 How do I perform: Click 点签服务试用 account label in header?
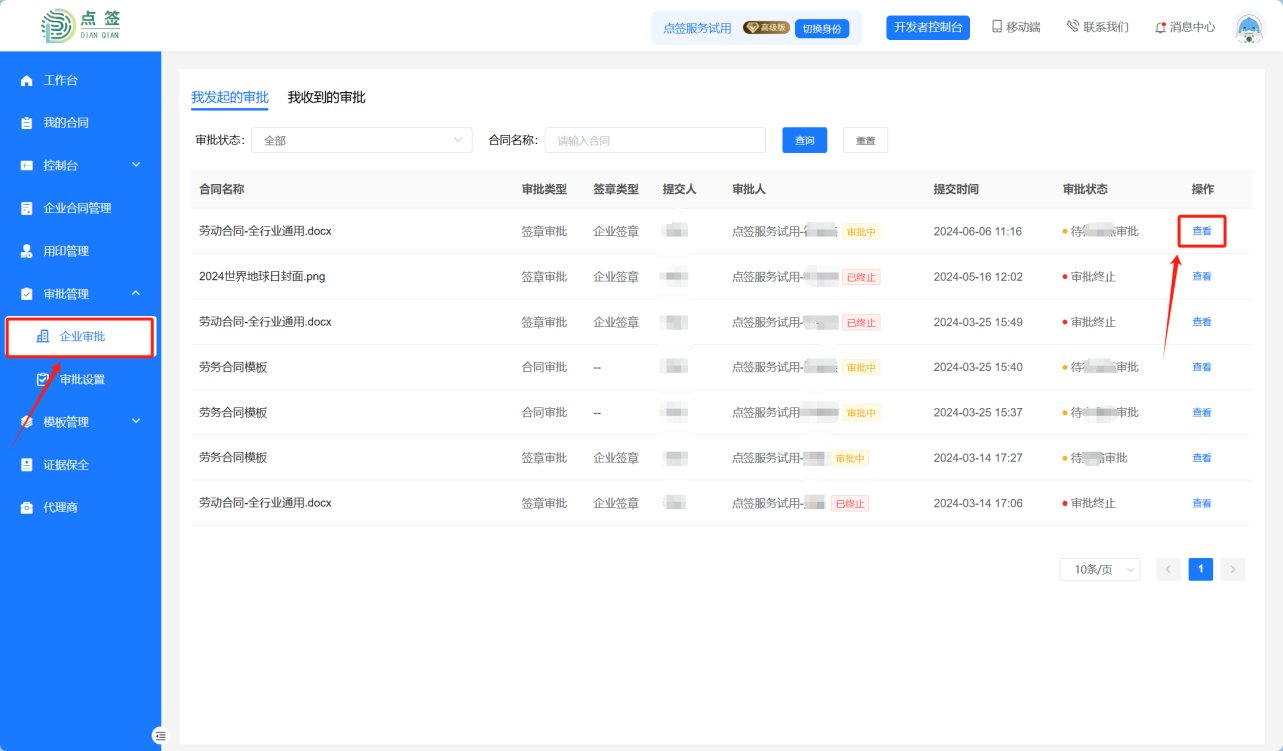[x=697, y=28]
